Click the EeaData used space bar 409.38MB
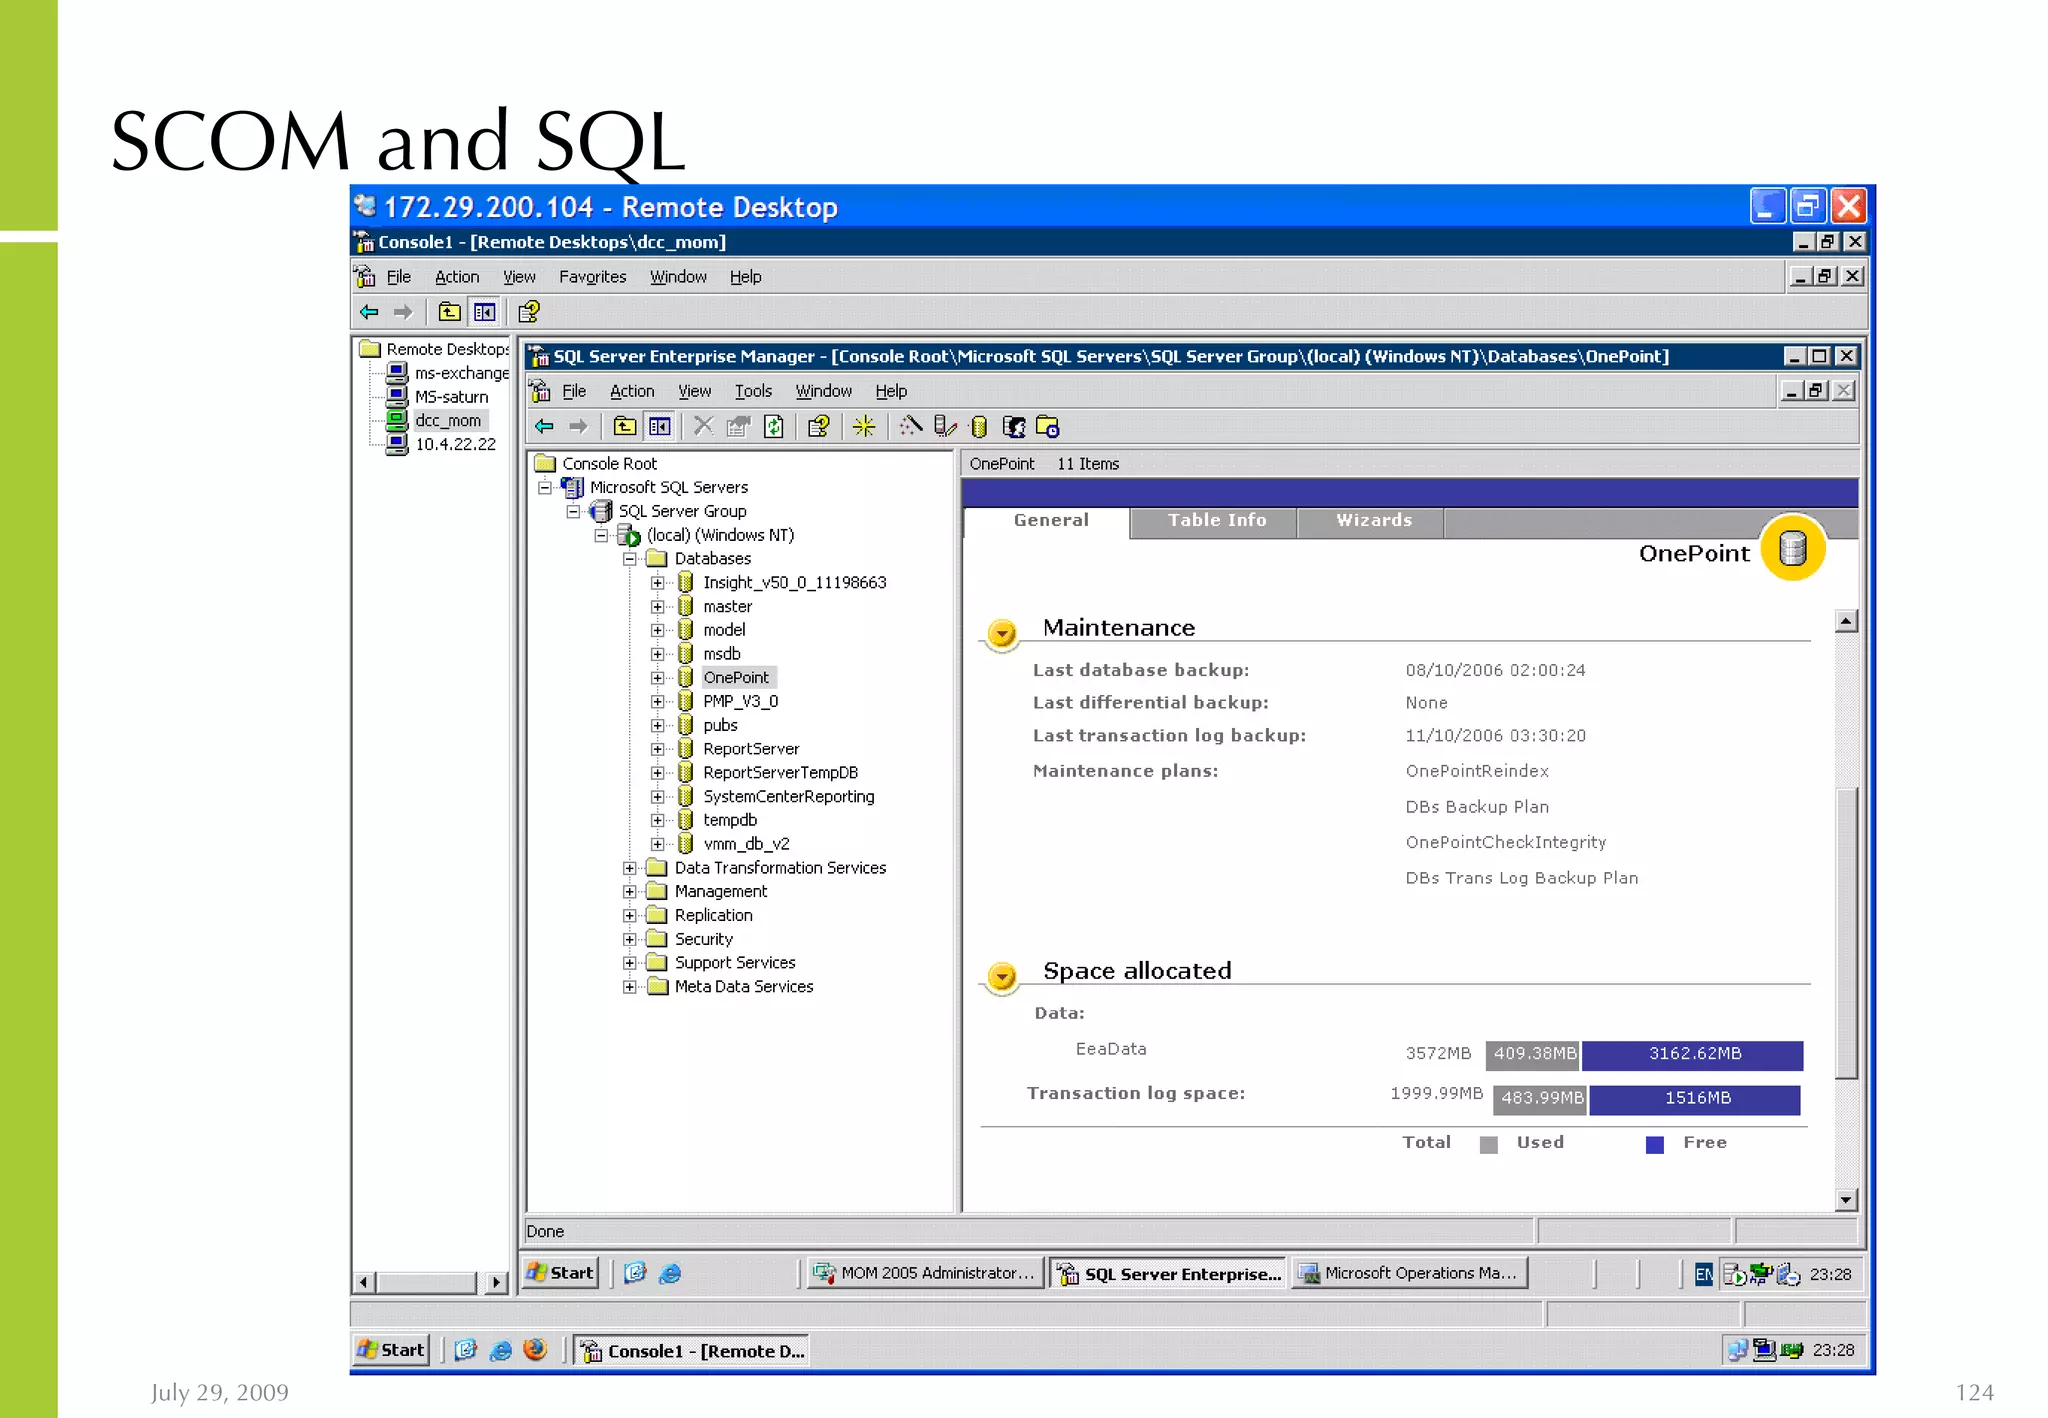Screen dimensions: 2048x1418 1533,1054
